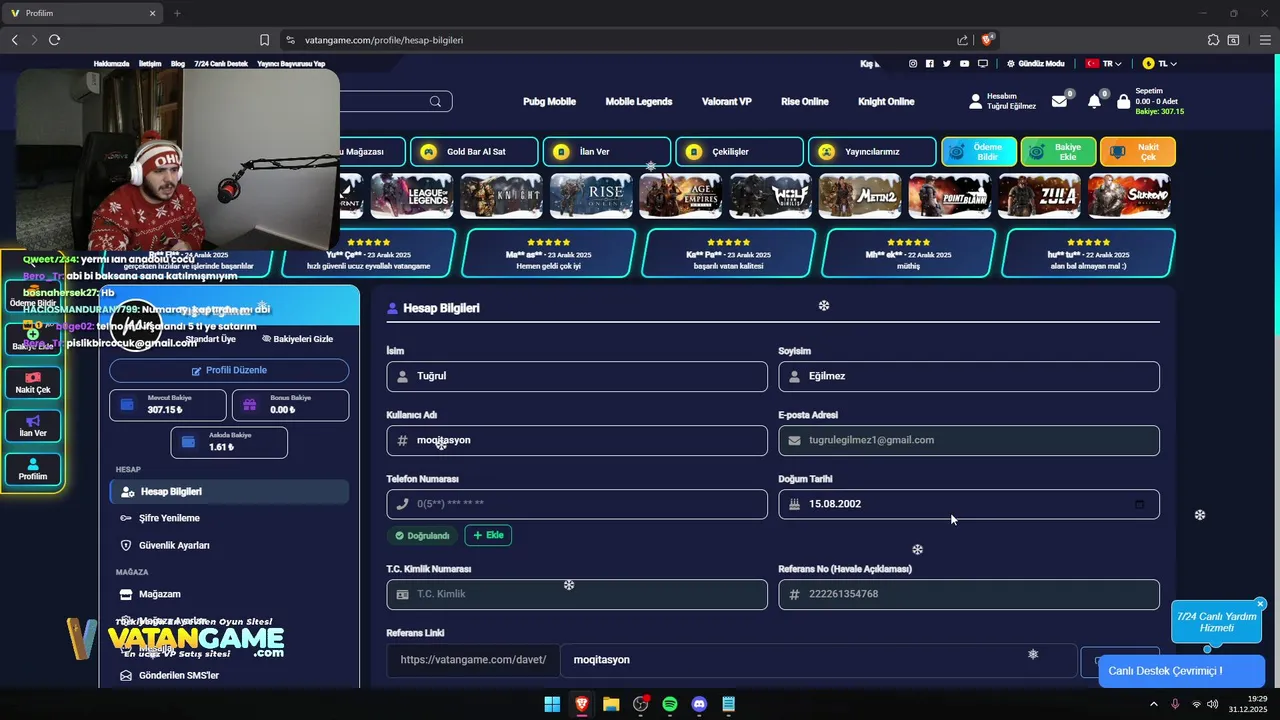
Task: Open Çekilişler giveaways button
Action: point(739,152)
